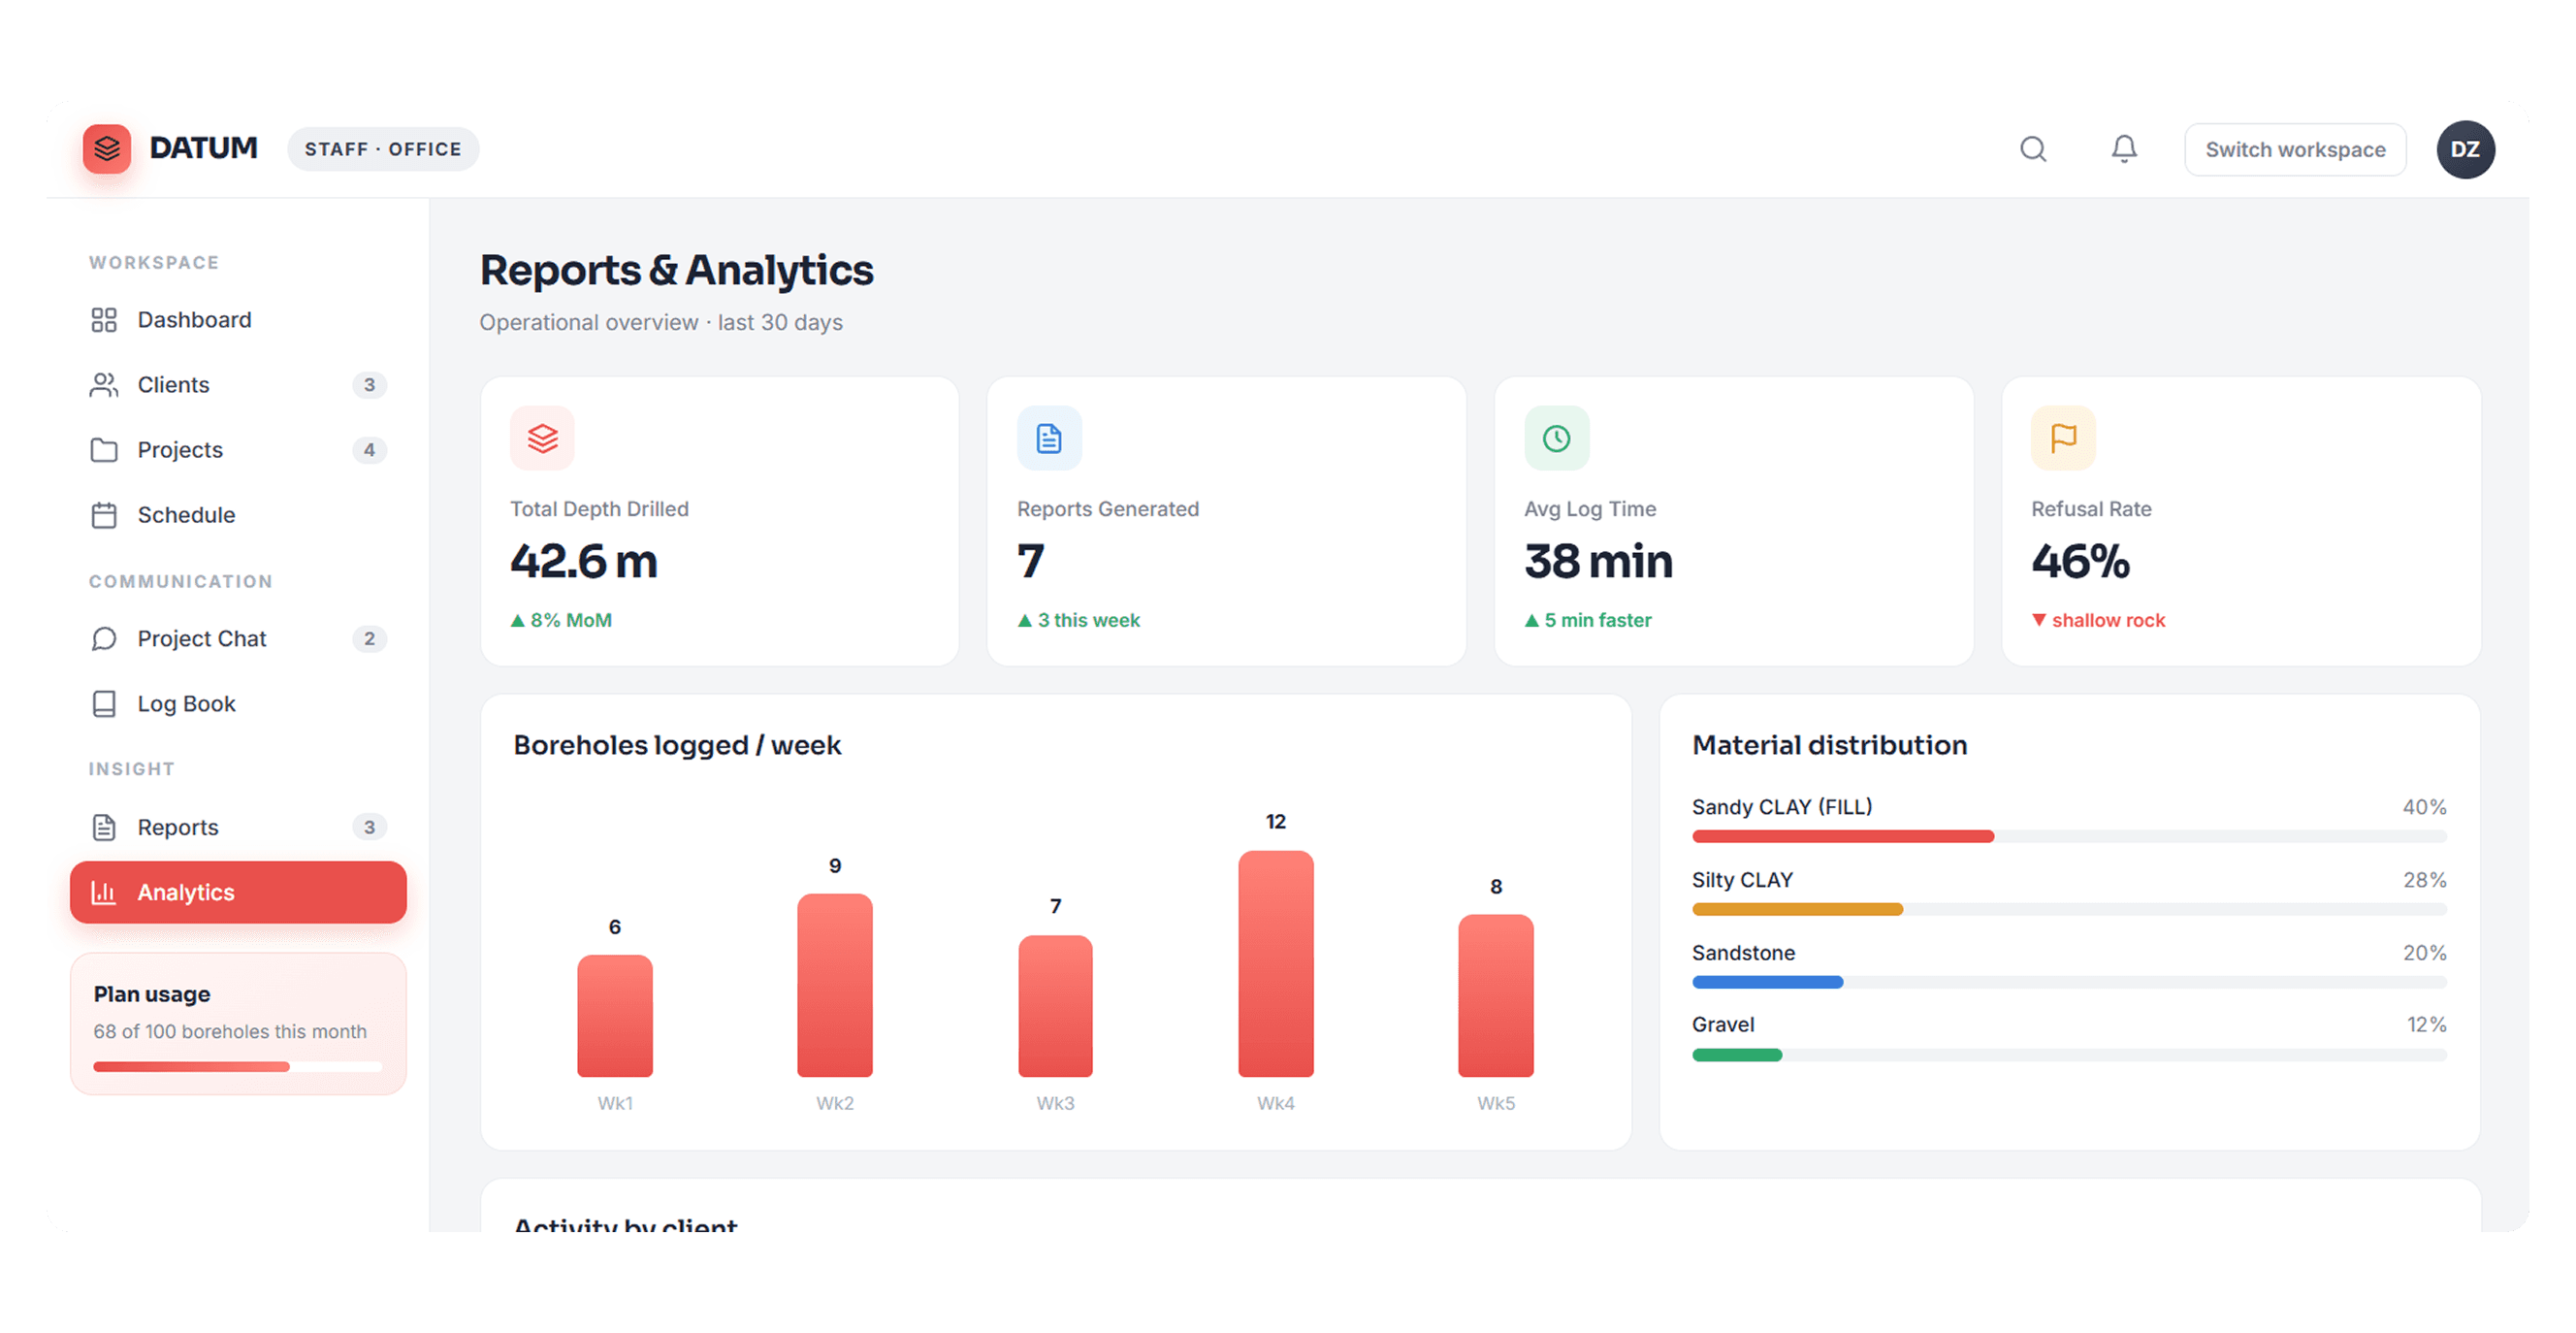Click the Gravel green bar
This screenshot has height=1333, width=2576.
click(x=1737, y=1055)
